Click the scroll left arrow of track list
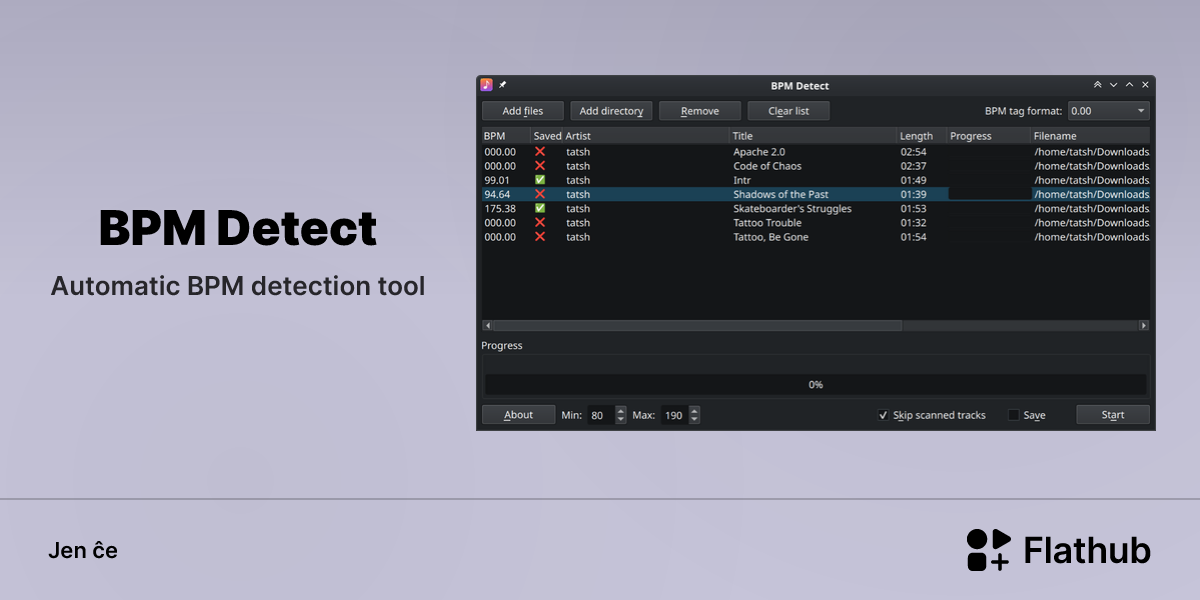Image resolution: width=1200 pixels, height=600 pixels. (x=488, y=326)
